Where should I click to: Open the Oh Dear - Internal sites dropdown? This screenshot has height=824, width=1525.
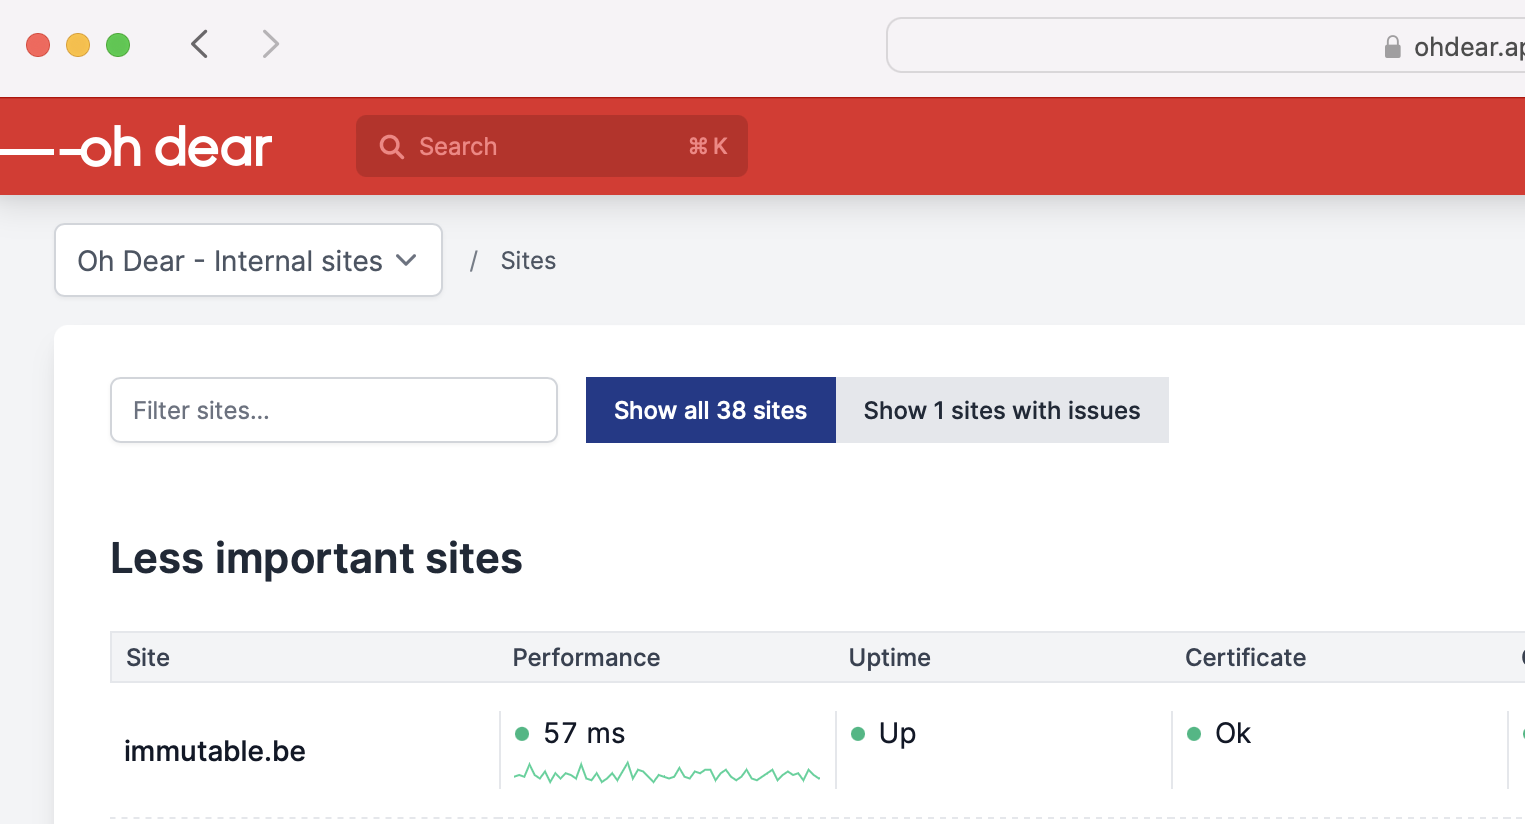tap(248, 260)
